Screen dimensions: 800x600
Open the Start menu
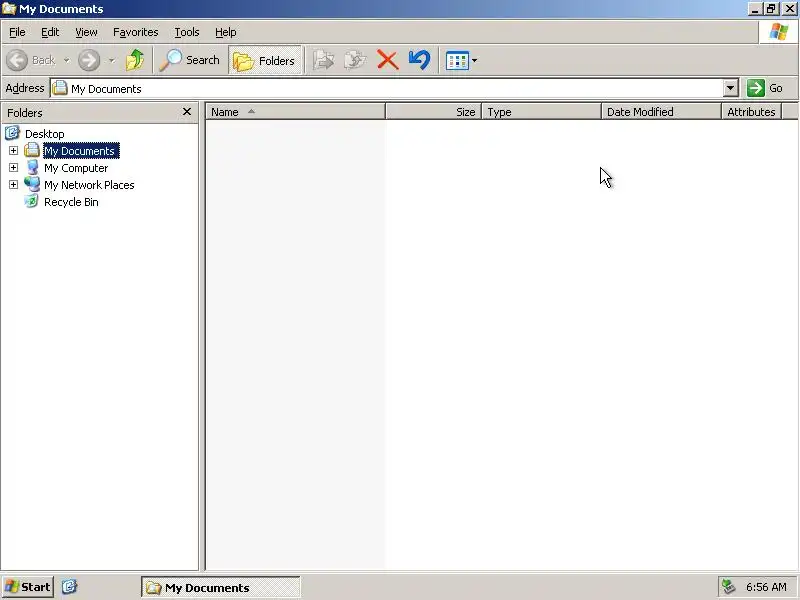pyautogui.click(x=28, y=587)
